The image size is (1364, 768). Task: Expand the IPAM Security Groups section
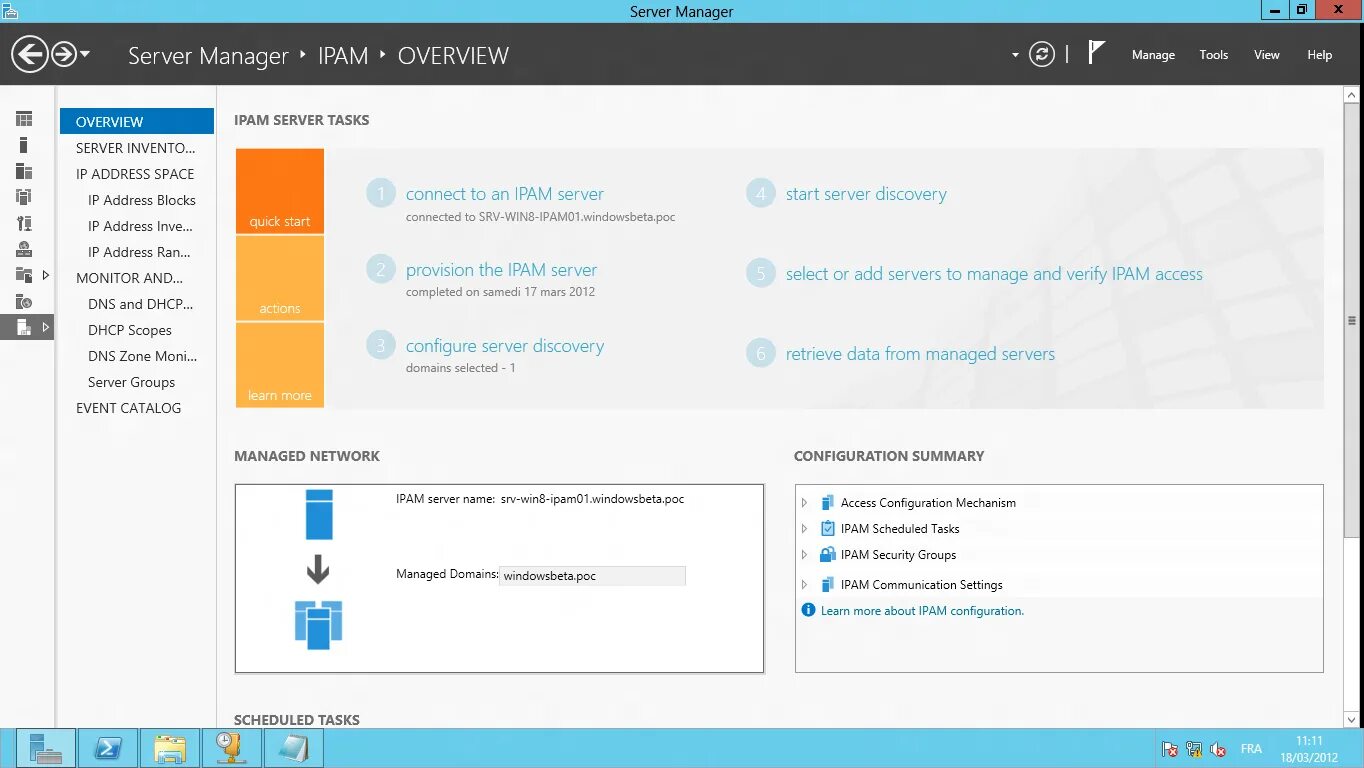click(x=805, y=554)
